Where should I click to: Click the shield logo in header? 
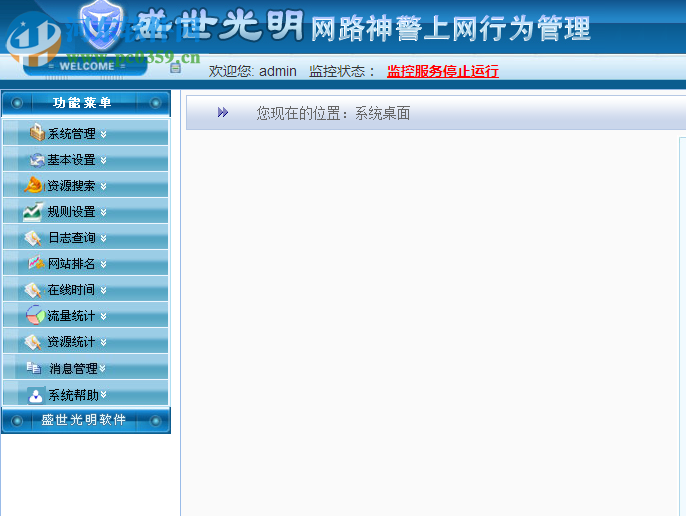click(x=102, y=23)
